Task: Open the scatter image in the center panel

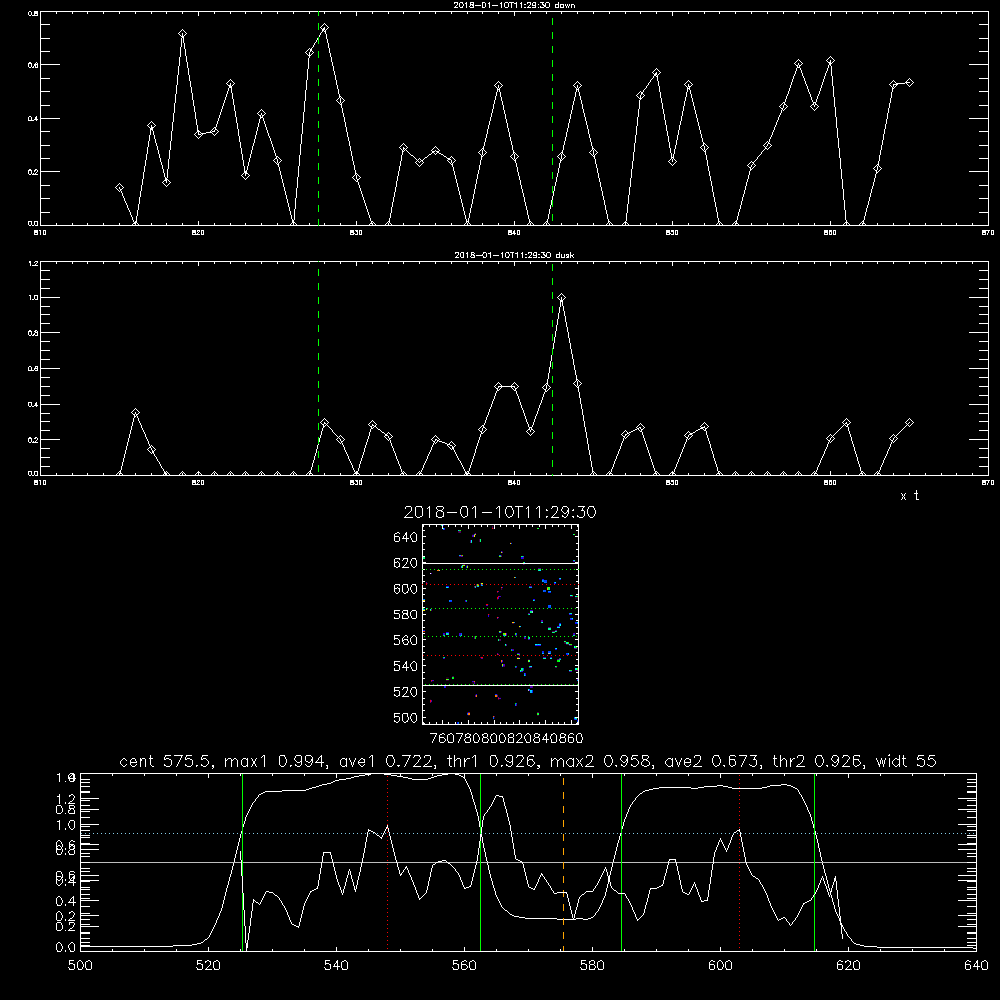Action: click(501, 624)
